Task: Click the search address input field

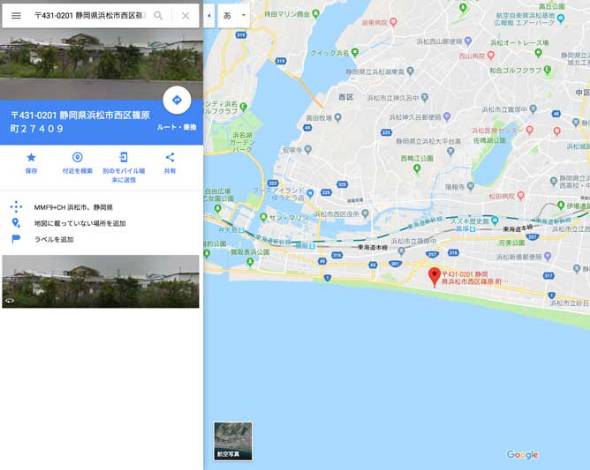Action: coord(89,15)
